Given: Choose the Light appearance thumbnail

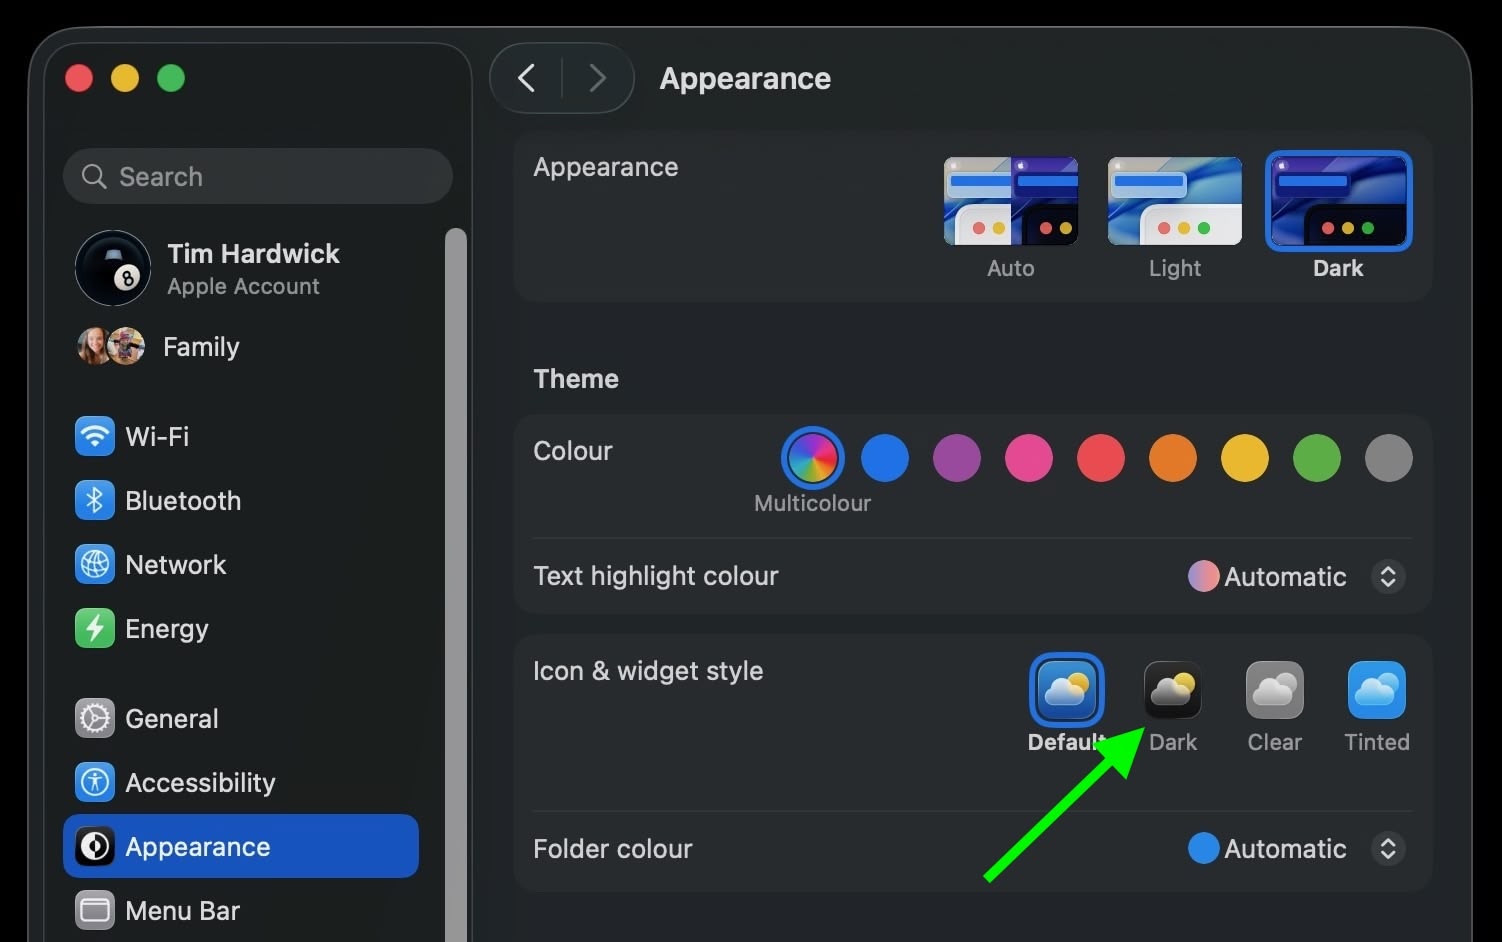Looking at the screenshot, I should (1175, 201).
